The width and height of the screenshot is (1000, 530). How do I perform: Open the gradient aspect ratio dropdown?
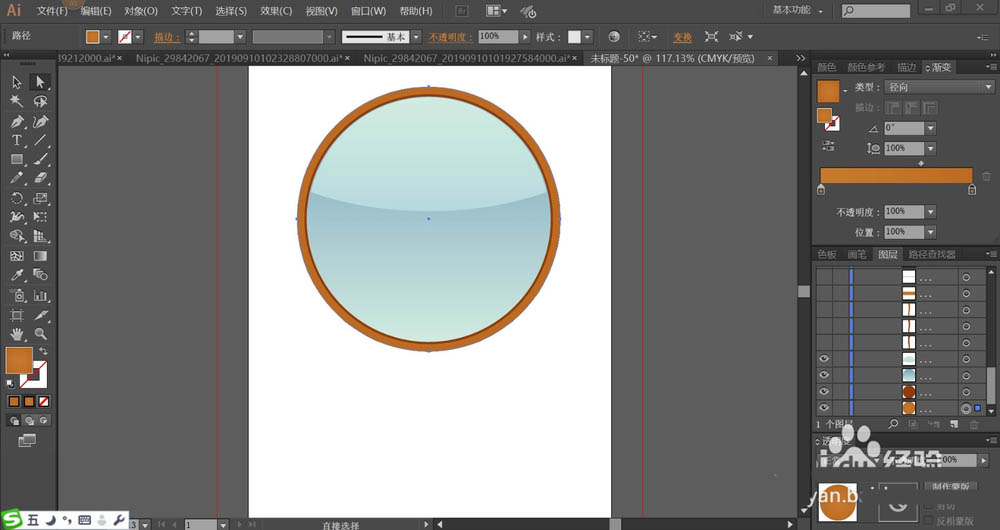coord(930,149)
